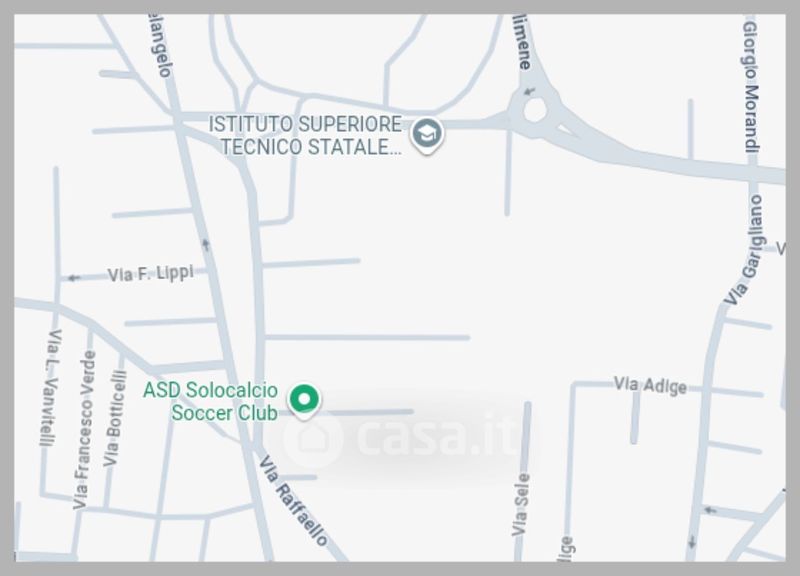The image size is (800, 576).
Task: Click the downward arrow below Via Garigliano
Action: 692,542
